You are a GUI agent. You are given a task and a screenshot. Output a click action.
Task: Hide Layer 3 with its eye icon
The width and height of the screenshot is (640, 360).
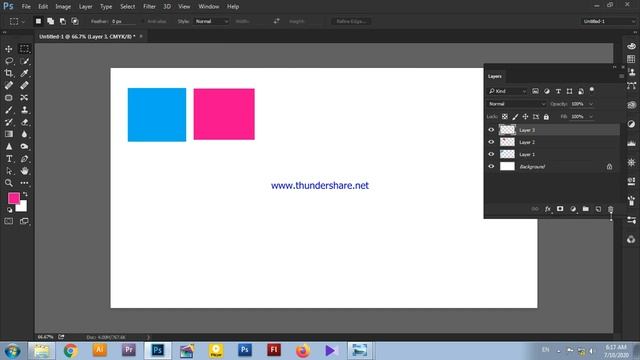point(491,130)
